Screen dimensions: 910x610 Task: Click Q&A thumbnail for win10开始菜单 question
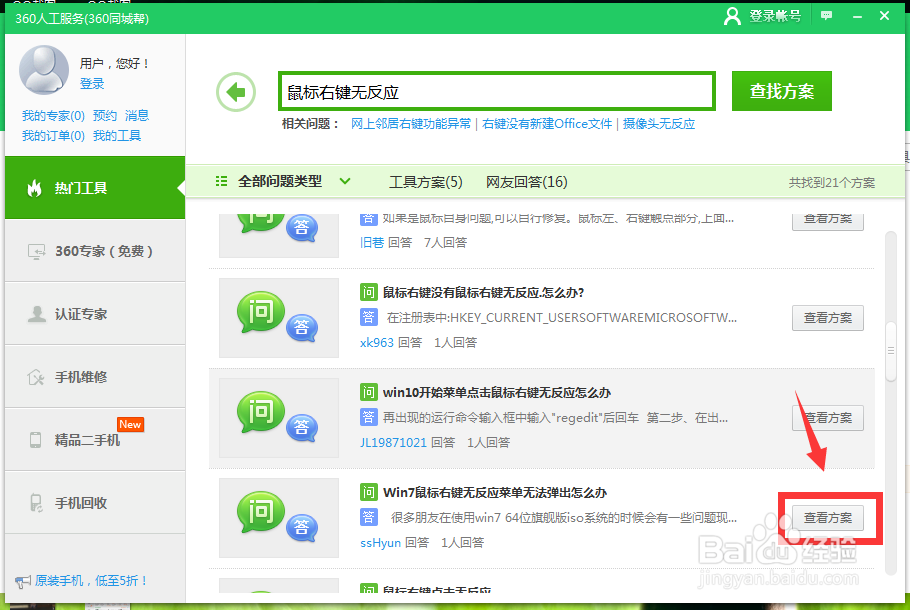(x=279, y=418)
